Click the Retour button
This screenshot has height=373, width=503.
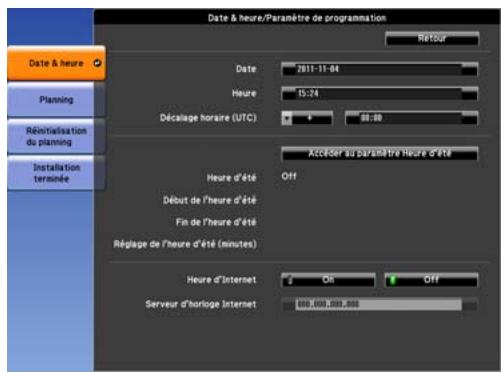tap(432, 39)
